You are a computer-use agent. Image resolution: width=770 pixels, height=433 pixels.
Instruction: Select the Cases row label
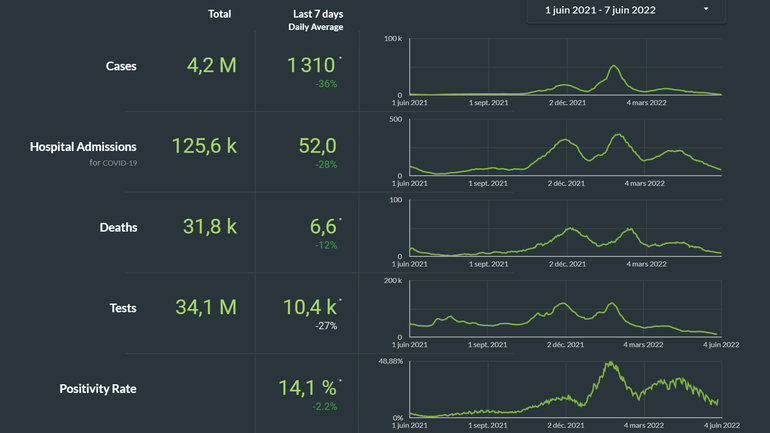coord(121,67)
